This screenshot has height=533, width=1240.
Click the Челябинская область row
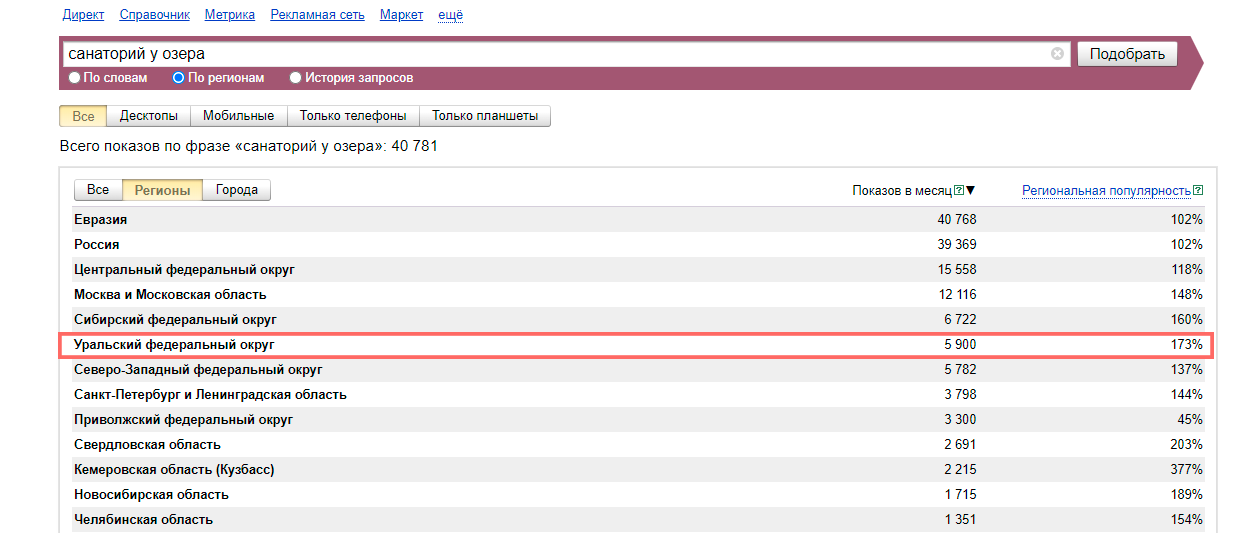coord(637,519)
